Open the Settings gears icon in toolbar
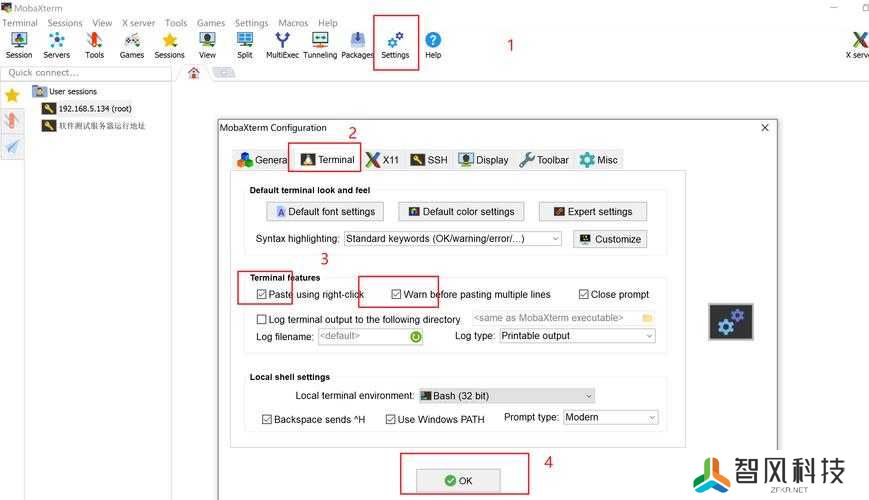Image resolution: width=869 pixels, height=500 pixels. [x=395, y=45]
